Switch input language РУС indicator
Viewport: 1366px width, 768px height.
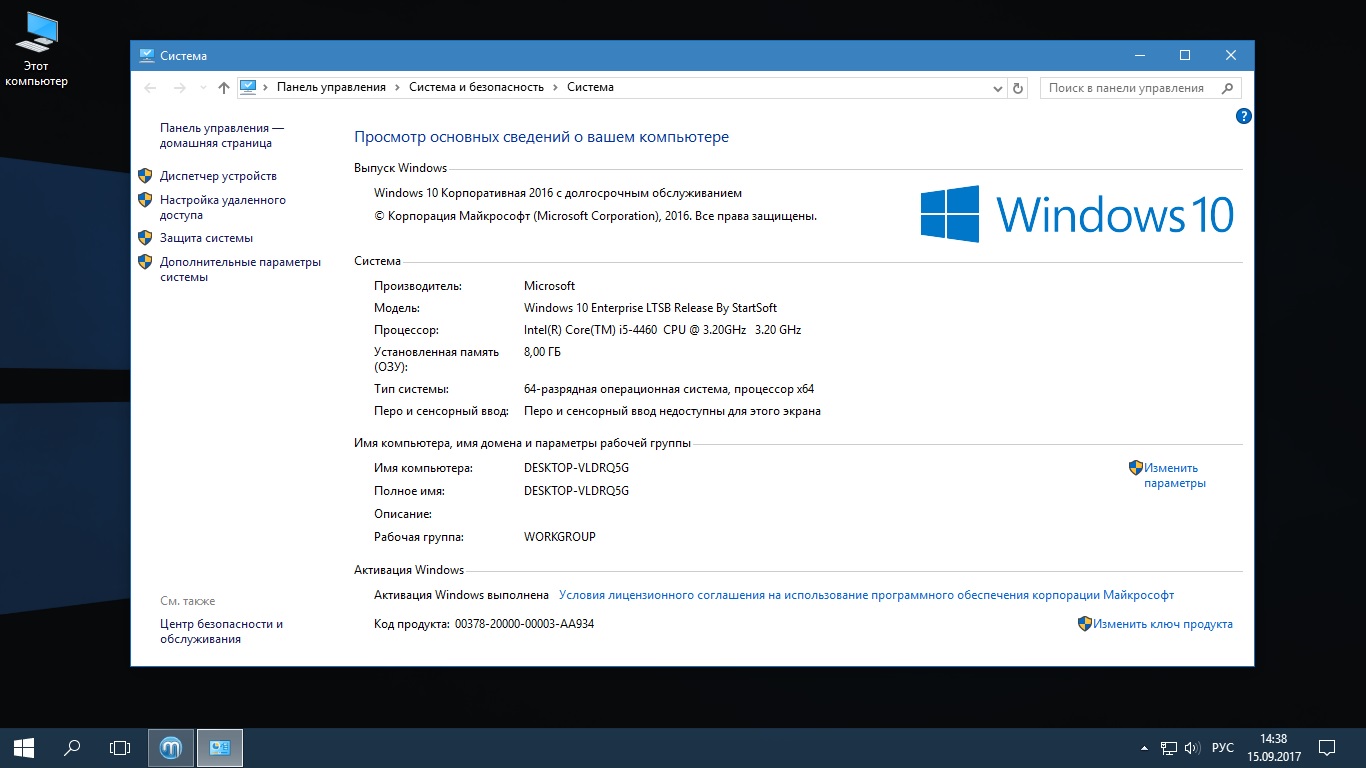pyautogui.click(x=1222, y=748)
